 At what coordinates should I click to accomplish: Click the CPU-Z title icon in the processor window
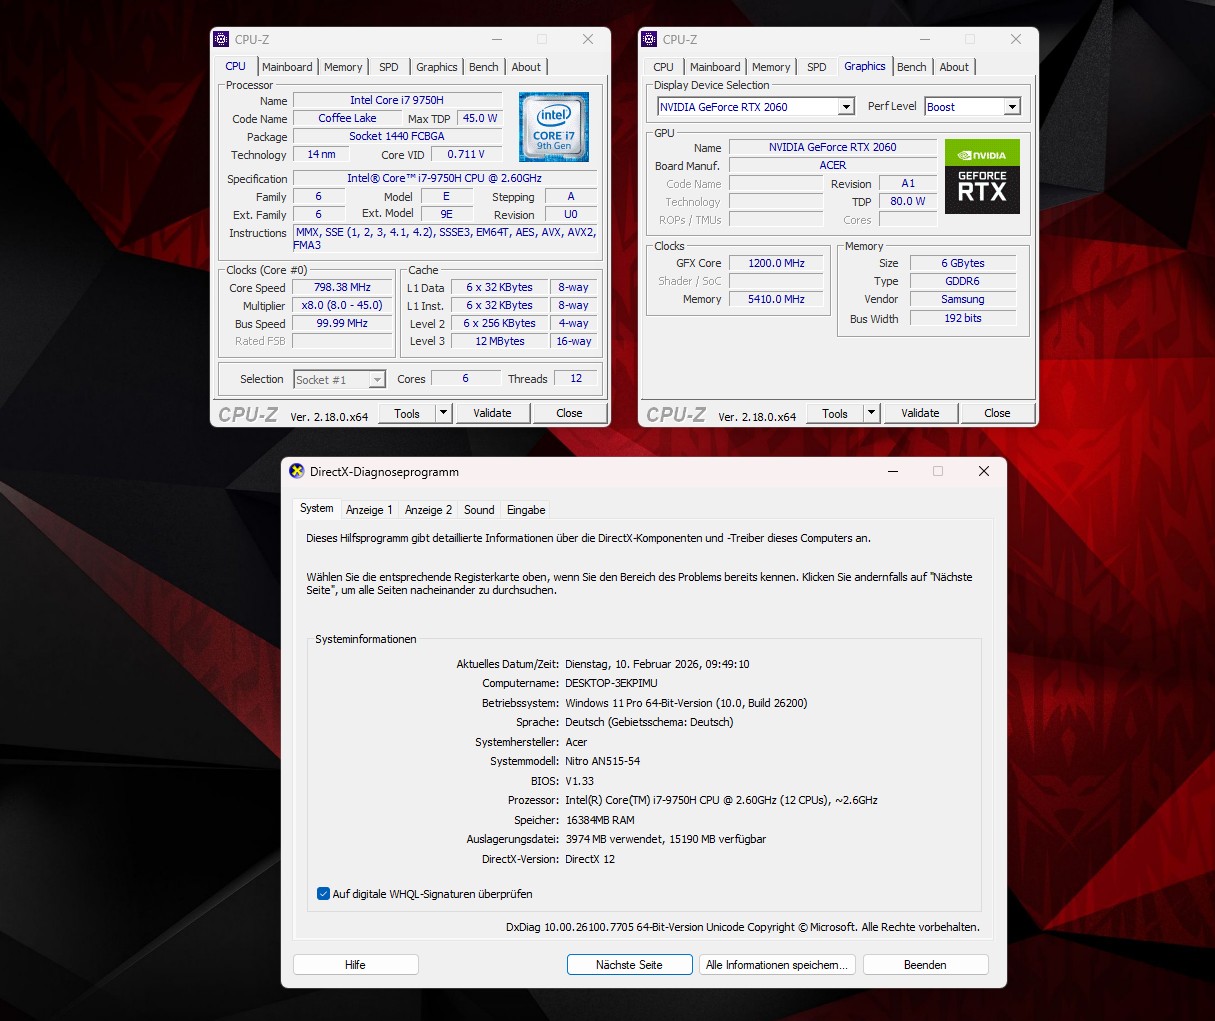coord(222,40)
